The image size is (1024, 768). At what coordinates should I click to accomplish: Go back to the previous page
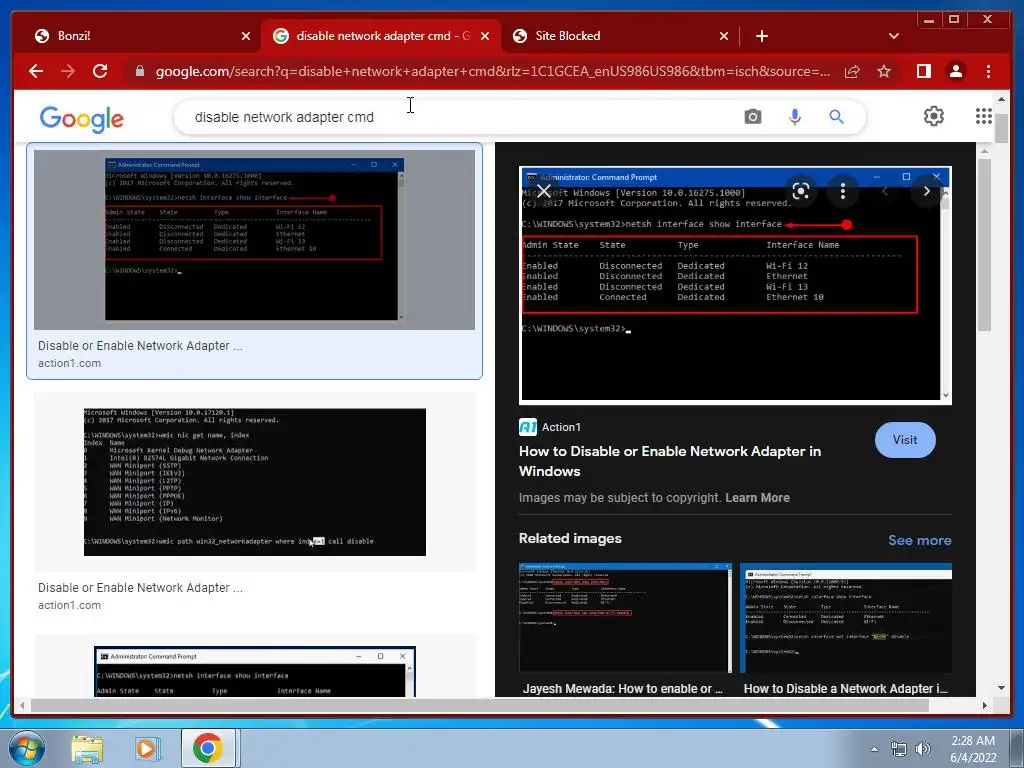(36, 71)
